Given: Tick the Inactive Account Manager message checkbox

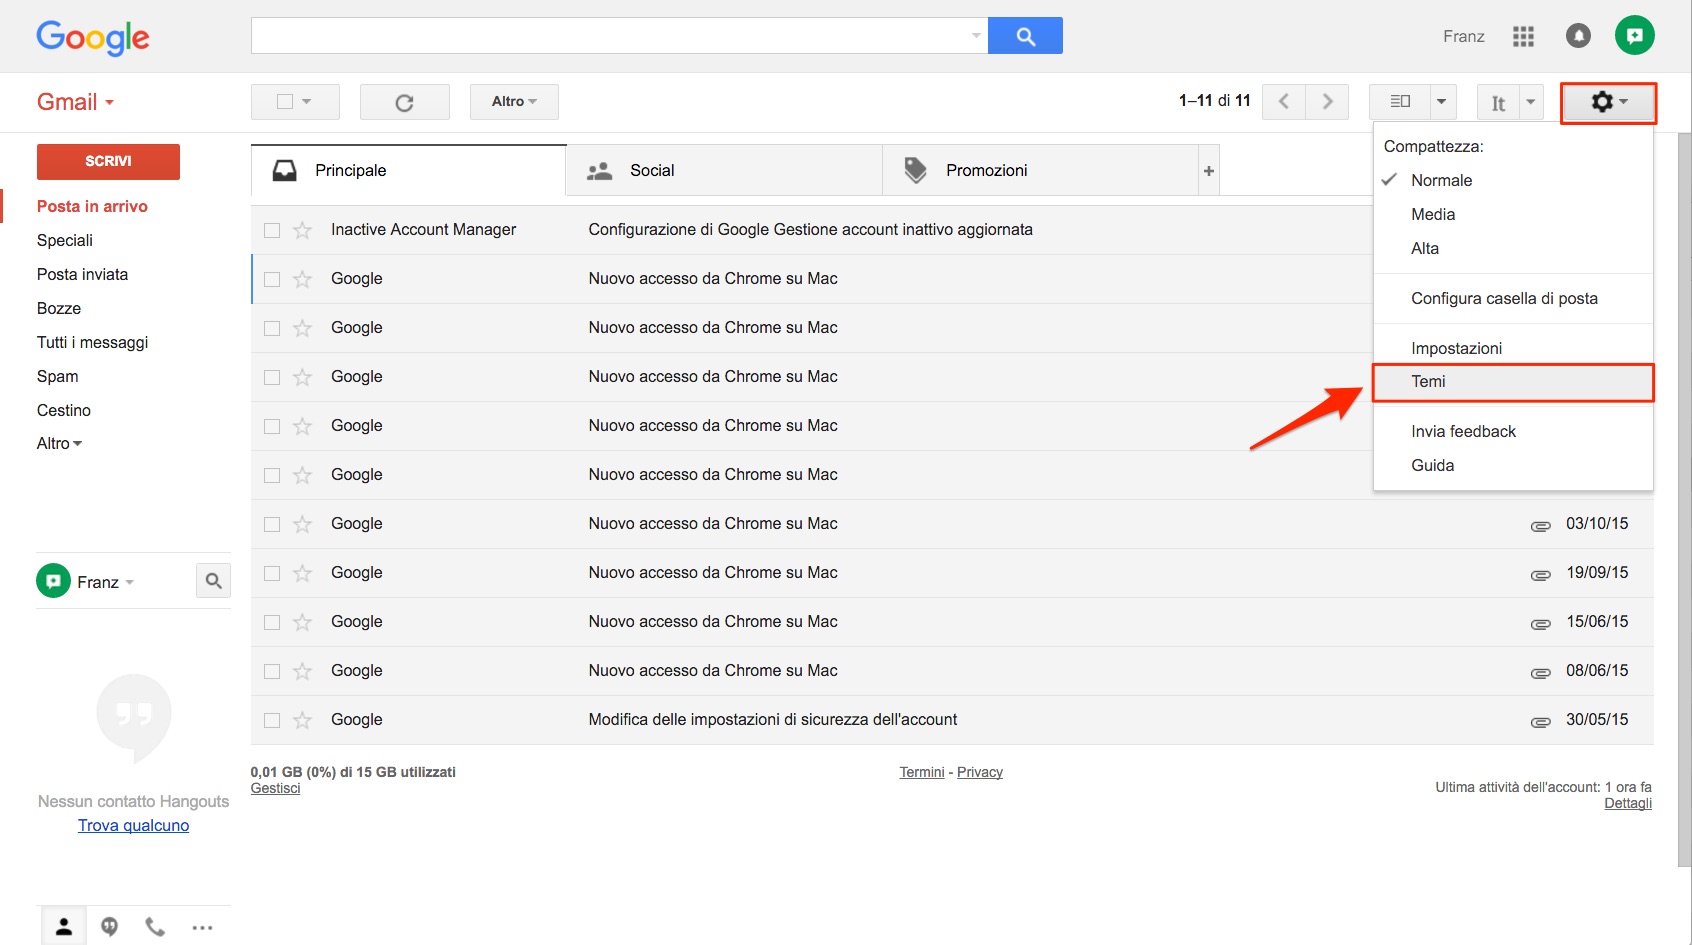Looking at the screenshot, I should pos(272,230).
